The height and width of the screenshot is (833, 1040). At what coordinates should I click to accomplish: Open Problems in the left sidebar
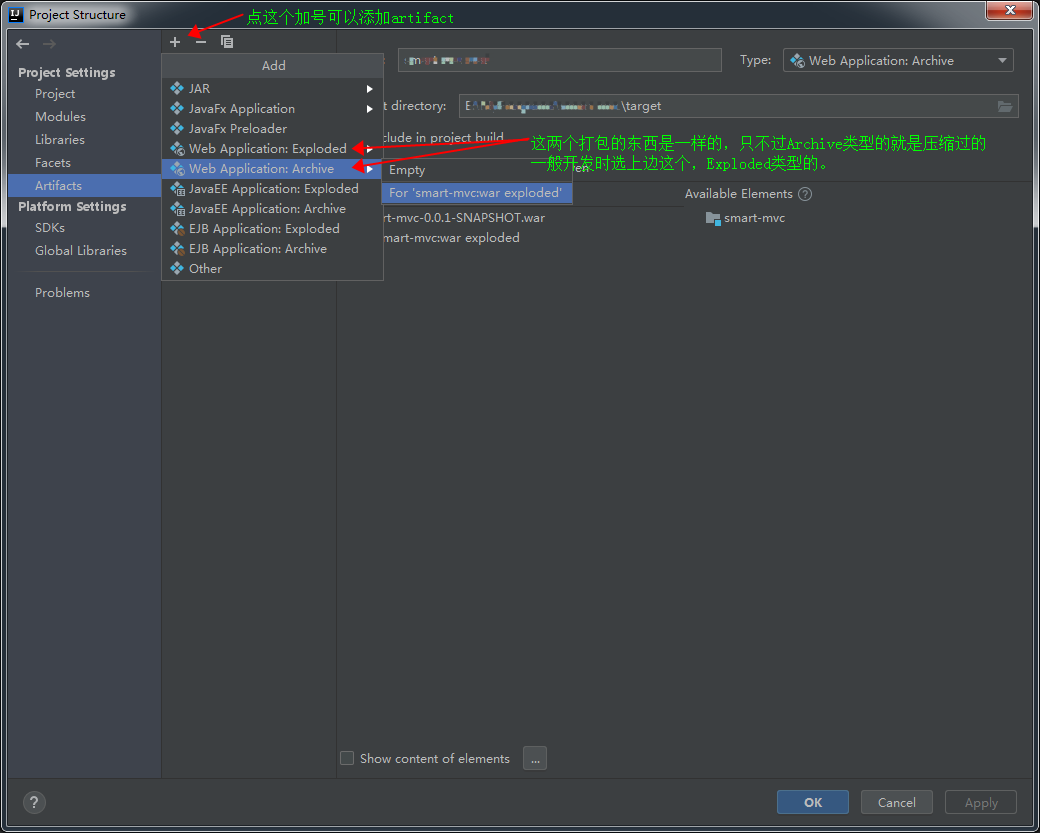coord(62,292)
